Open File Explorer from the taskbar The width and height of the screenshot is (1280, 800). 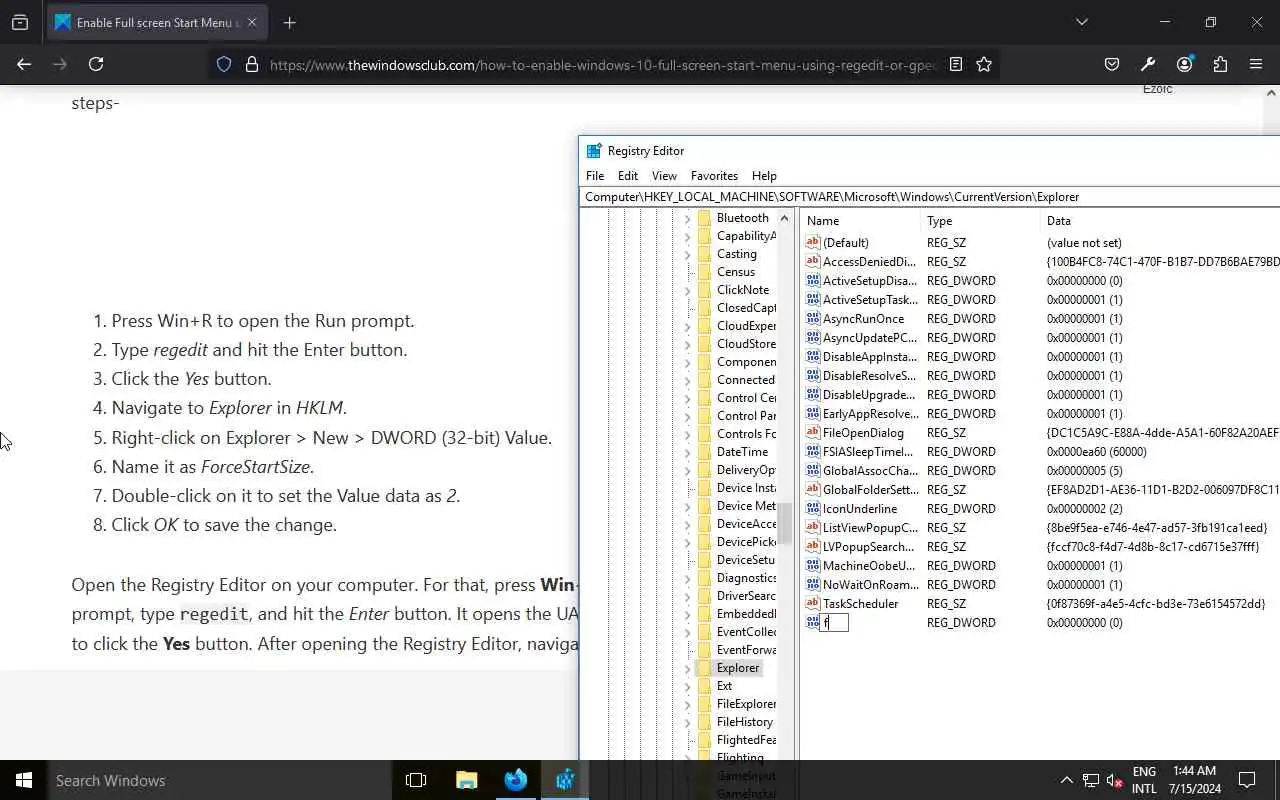pos(466,780)
